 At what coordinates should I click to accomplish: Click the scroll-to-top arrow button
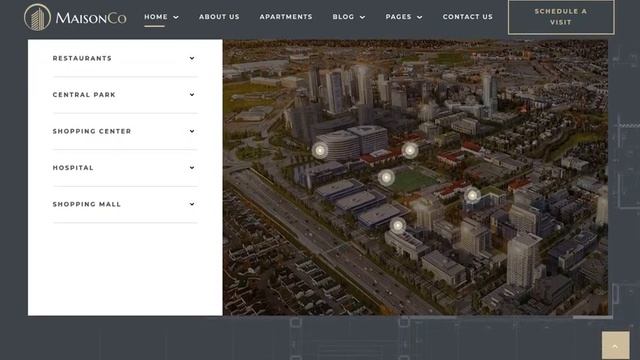[616, 345]
